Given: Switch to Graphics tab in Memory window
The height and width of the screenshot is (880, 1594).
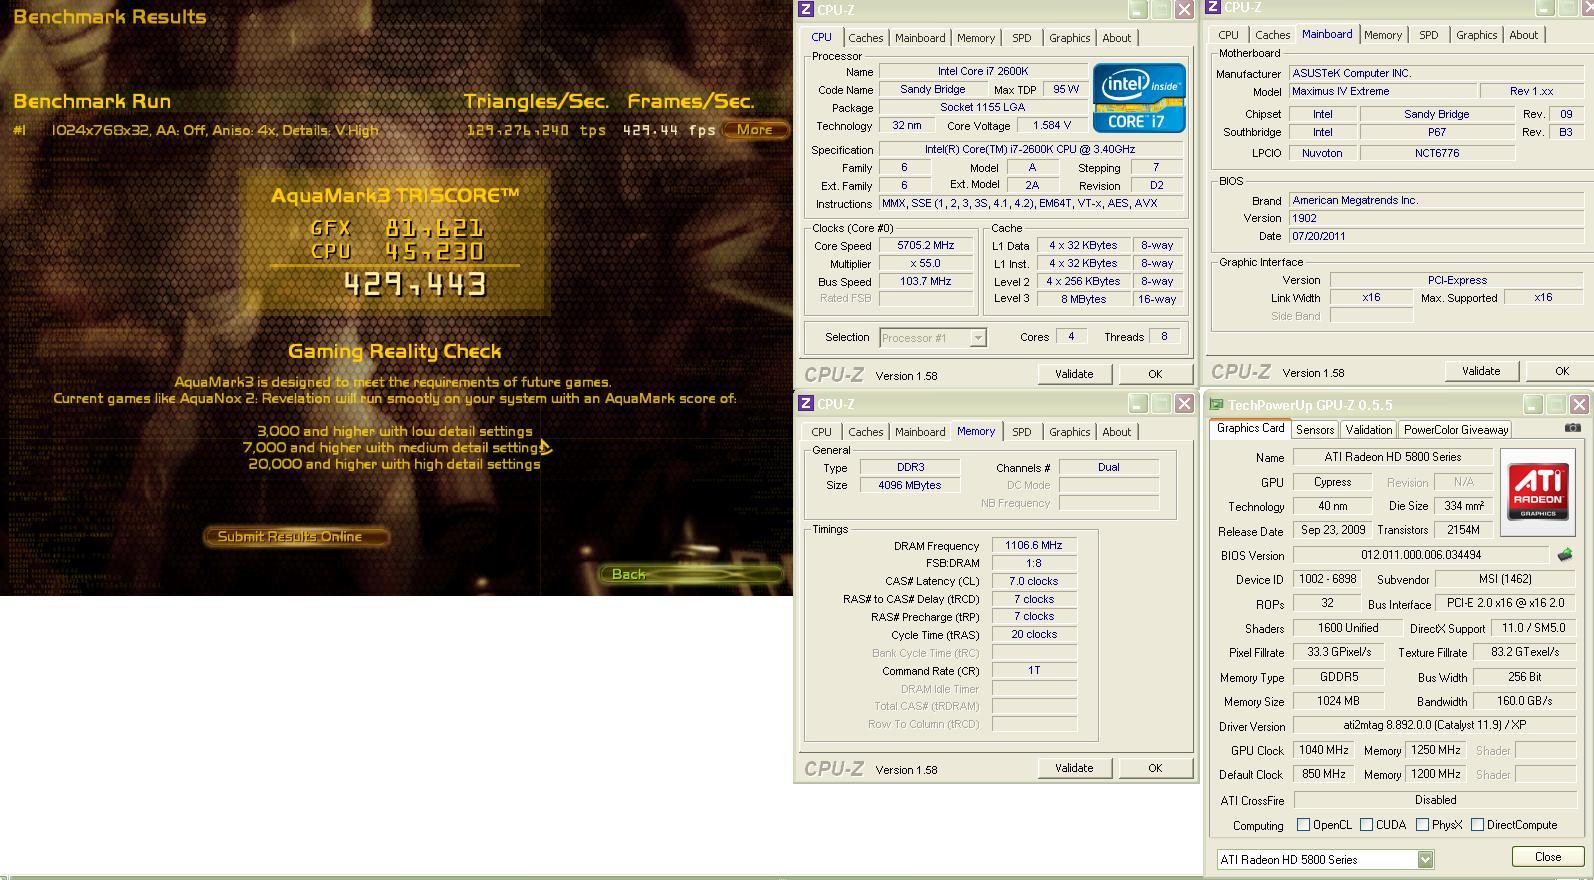Looking at the screenshot, I should (1069, 432).
